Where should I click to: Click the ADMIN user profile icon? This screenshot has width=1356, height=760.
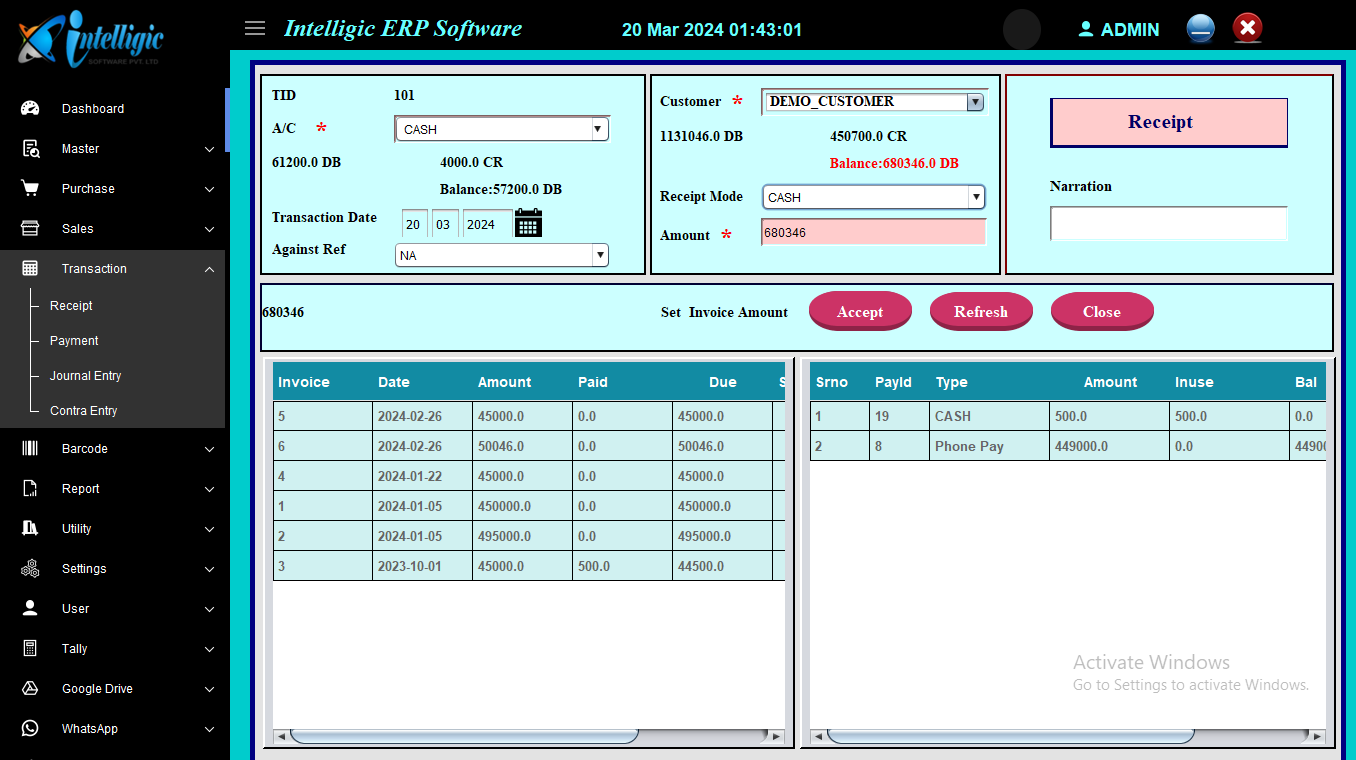tap(1085, 30)
